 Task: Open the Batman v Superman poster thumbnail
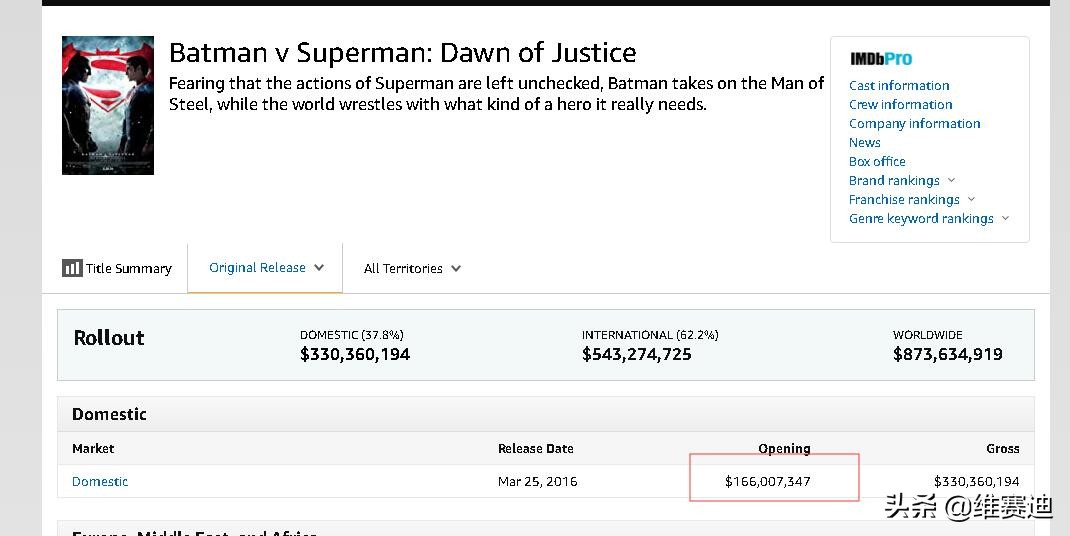(108, 105)
